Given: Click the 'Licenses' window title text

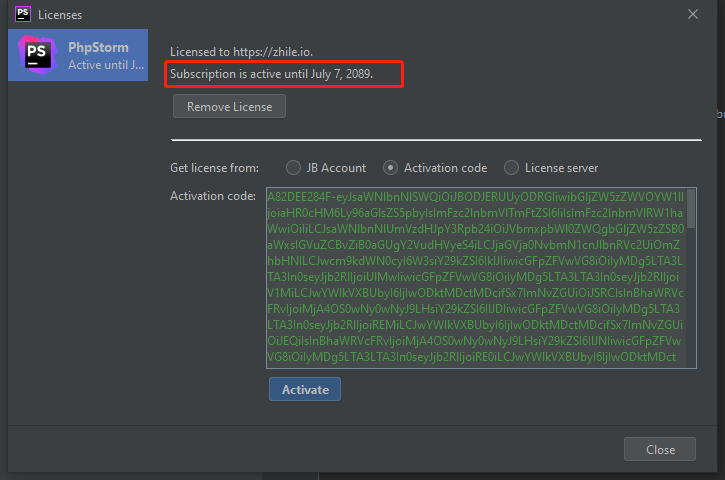Looking at the screenshot, I should pyautogui.click(x=60, y=15).
